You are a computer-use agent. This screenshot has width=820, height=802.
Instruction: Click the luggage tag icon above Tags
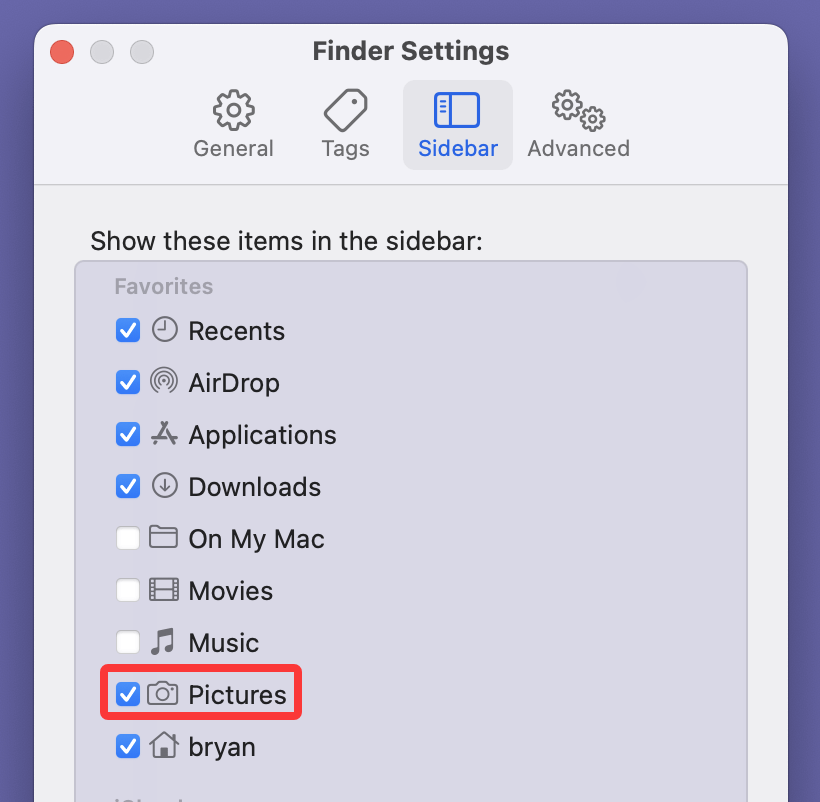tap(345, 109)
